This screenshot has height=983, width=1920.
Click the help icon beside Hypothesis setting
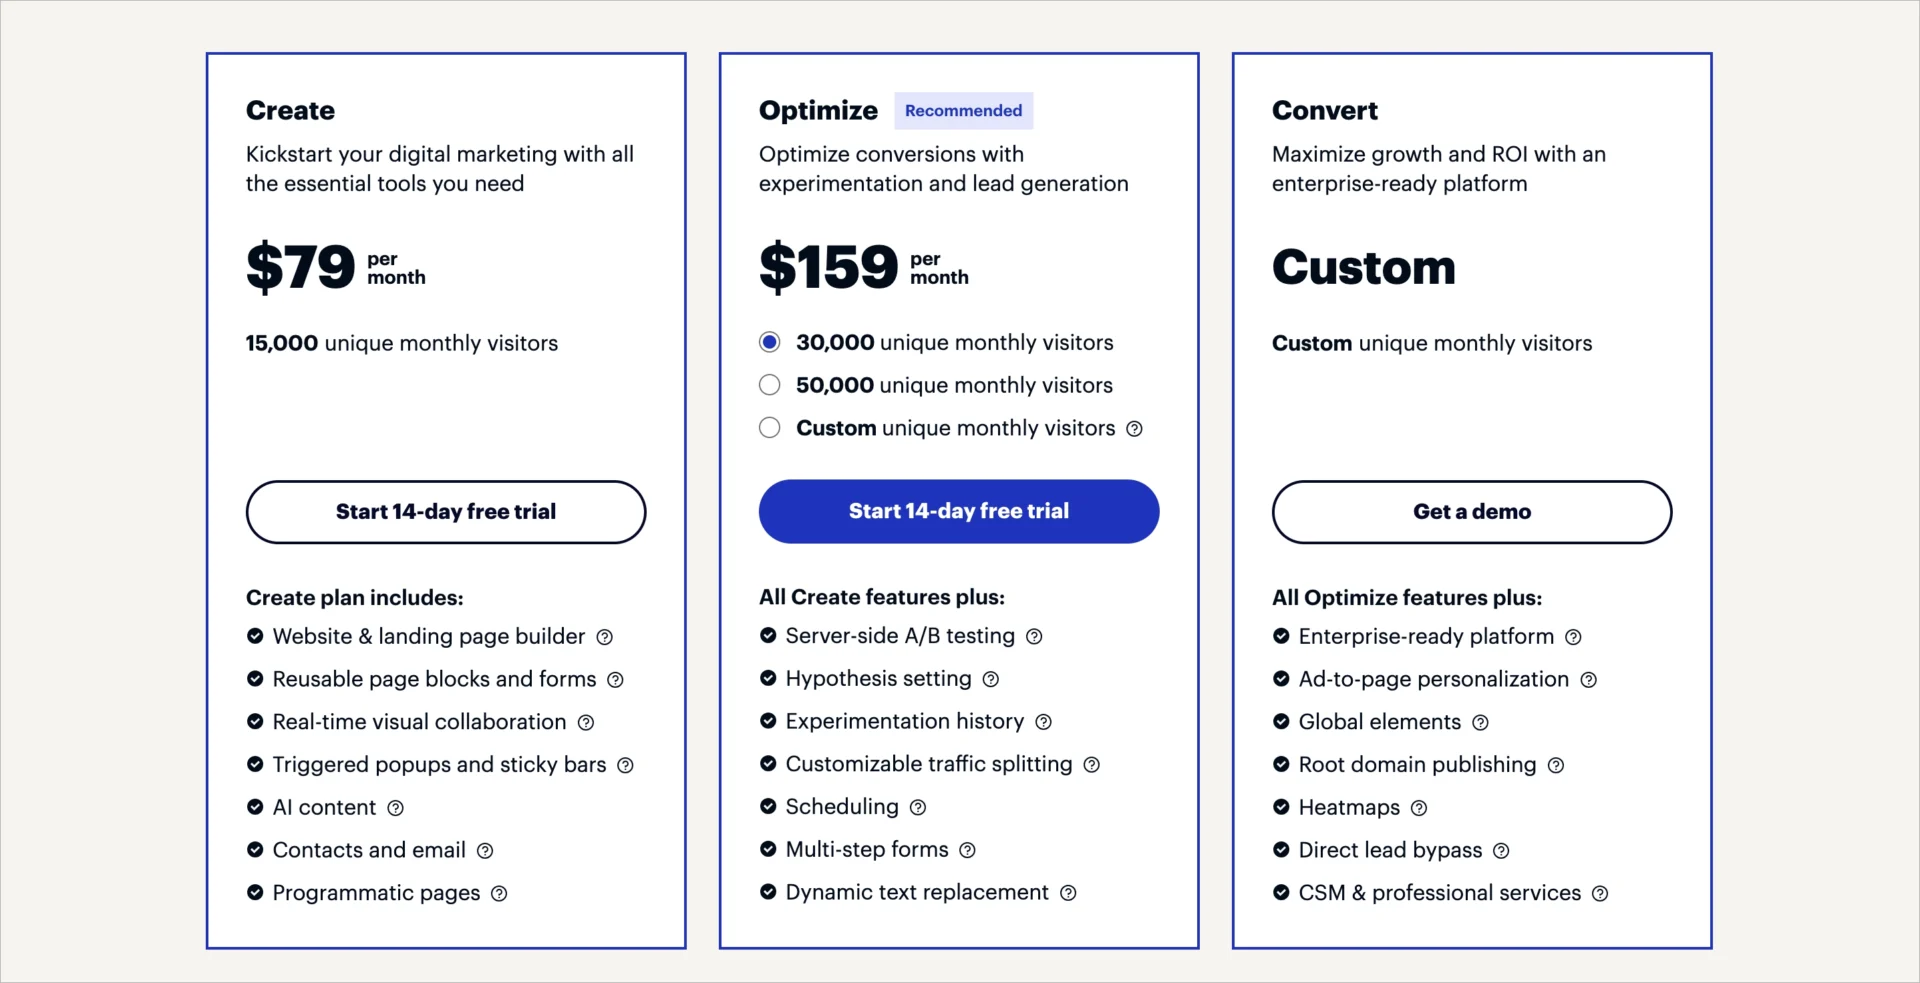point(992,679)
